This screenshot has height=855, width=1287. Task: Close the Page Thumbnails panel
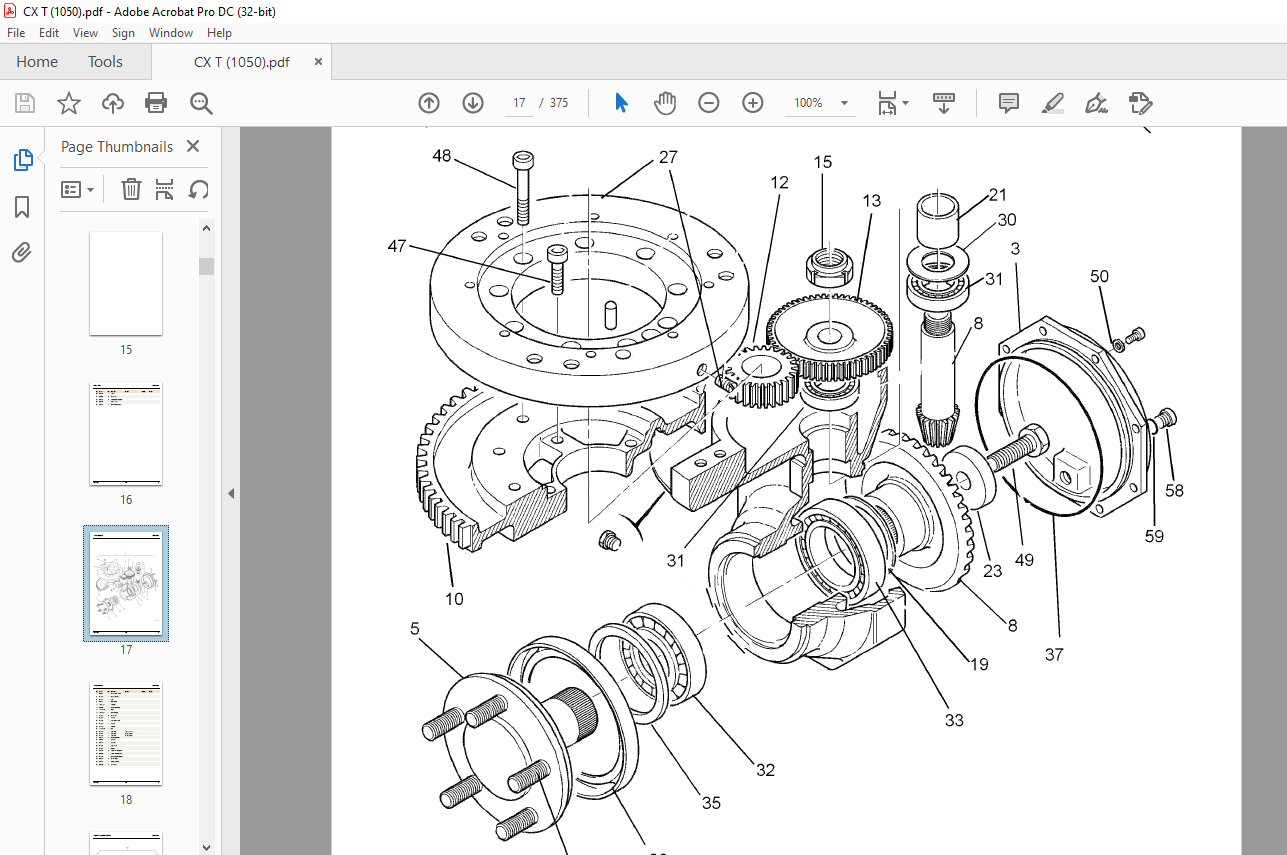(x=193, y=147)
